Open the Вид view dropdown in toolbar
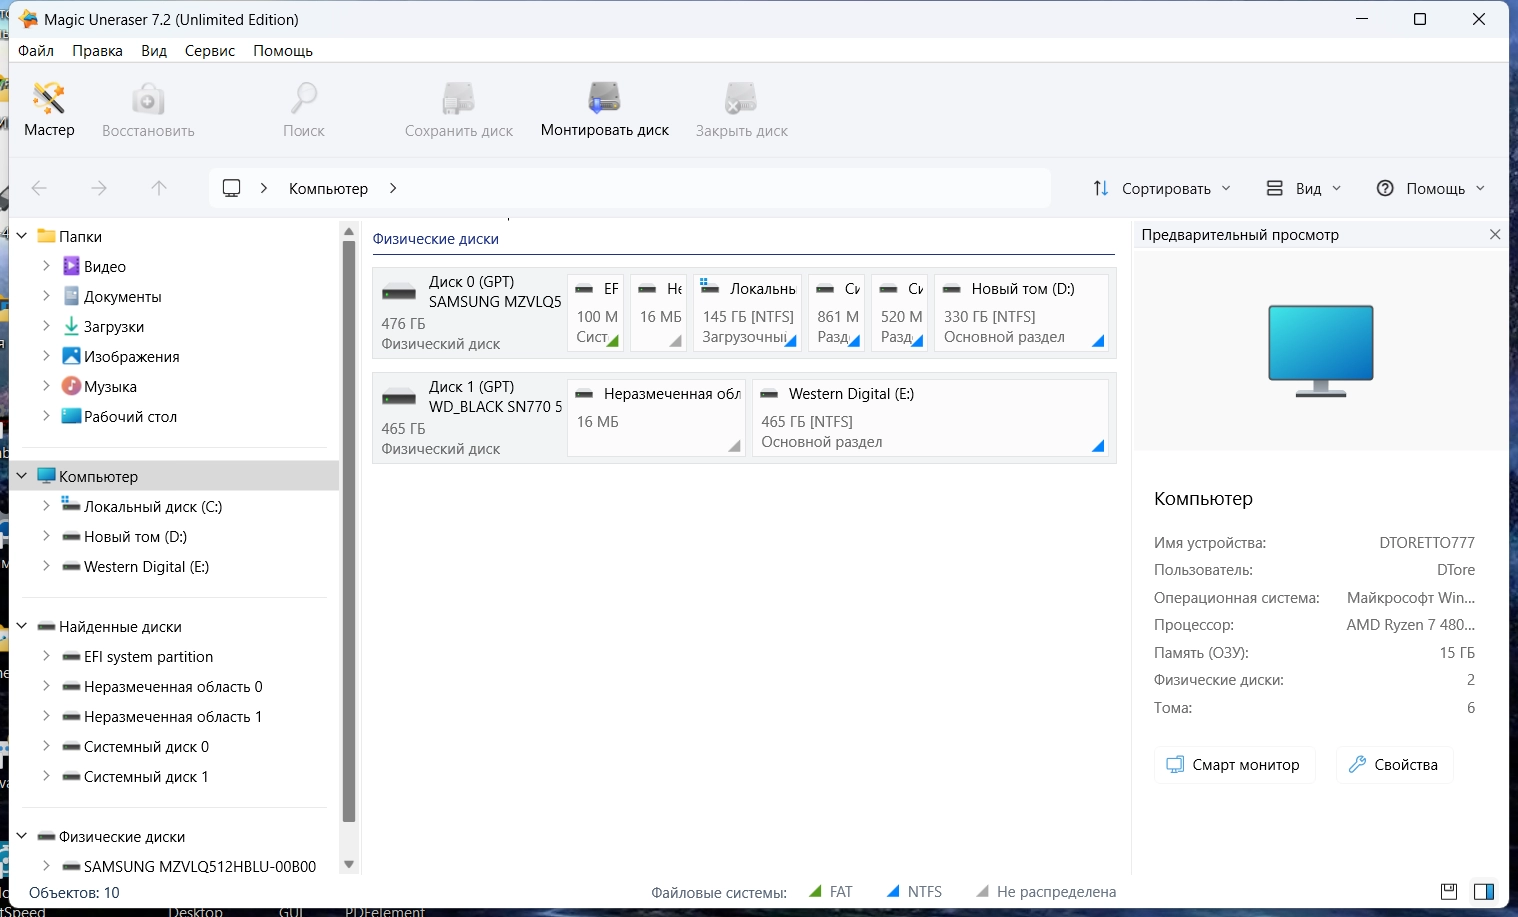Image resolution: width=1518 pixels, height=917 pixels. pos(1304,188)
